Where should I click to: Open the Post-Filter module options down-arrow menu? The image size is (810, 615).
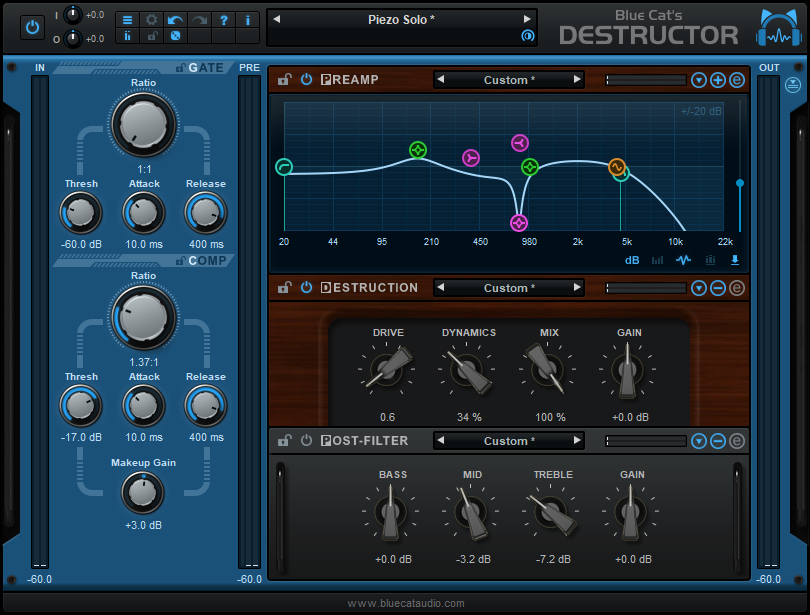tap(698, 441)
